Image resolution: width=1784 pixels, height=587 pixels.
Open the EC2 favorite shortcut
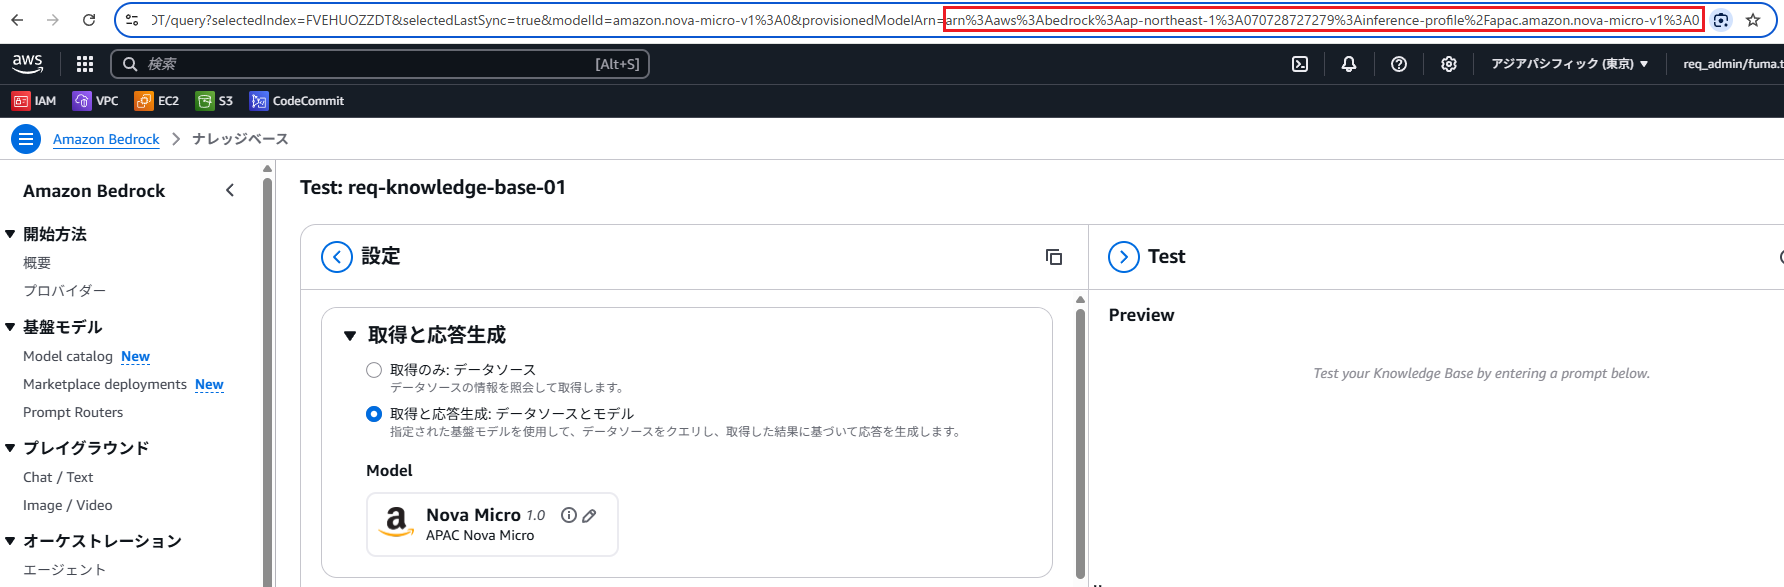point(157,101)
